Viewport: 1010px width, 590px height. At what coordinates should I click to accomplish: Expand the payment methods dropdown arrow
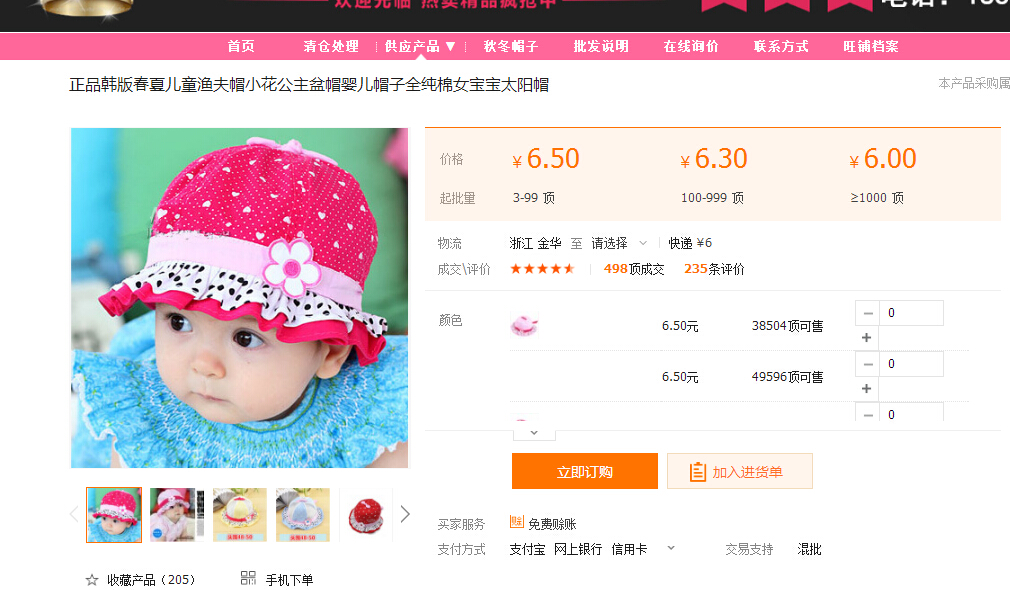pos(670,548)
